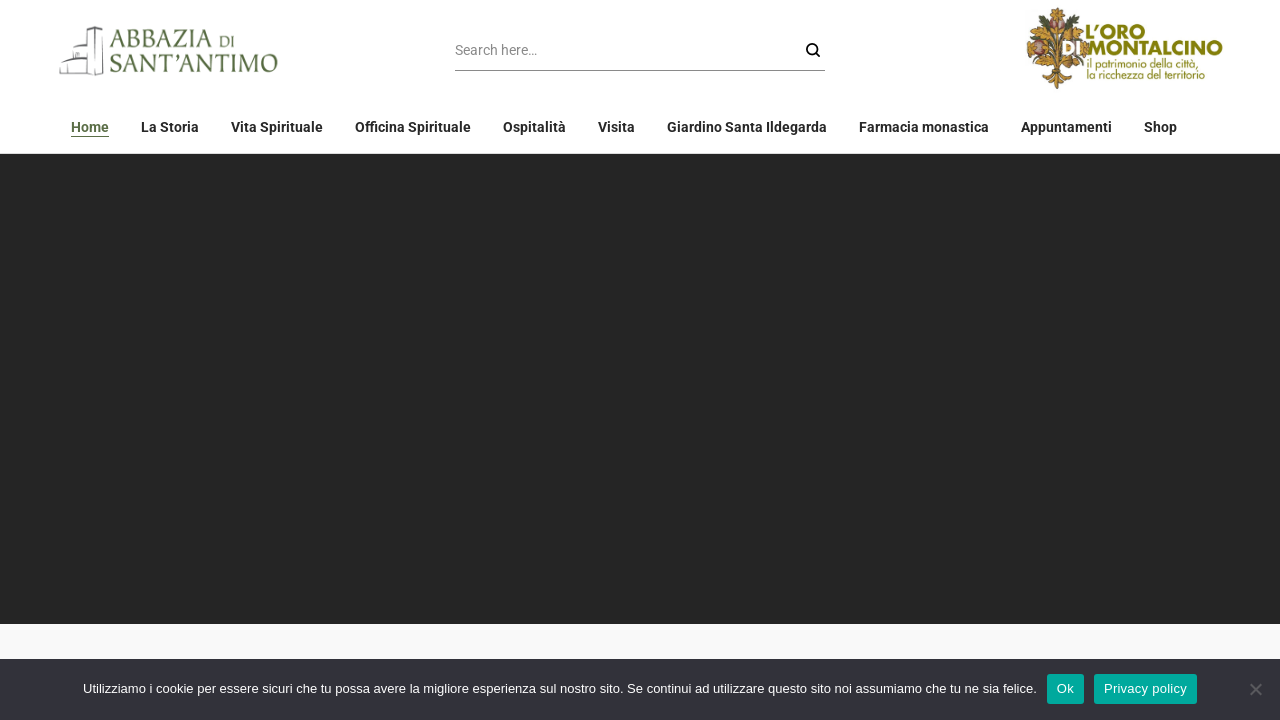The width and height of the screenshot is (1280, 720).
Task: Click the magnifier search icon
Action: pyautogui.click(x=813, y=50)
